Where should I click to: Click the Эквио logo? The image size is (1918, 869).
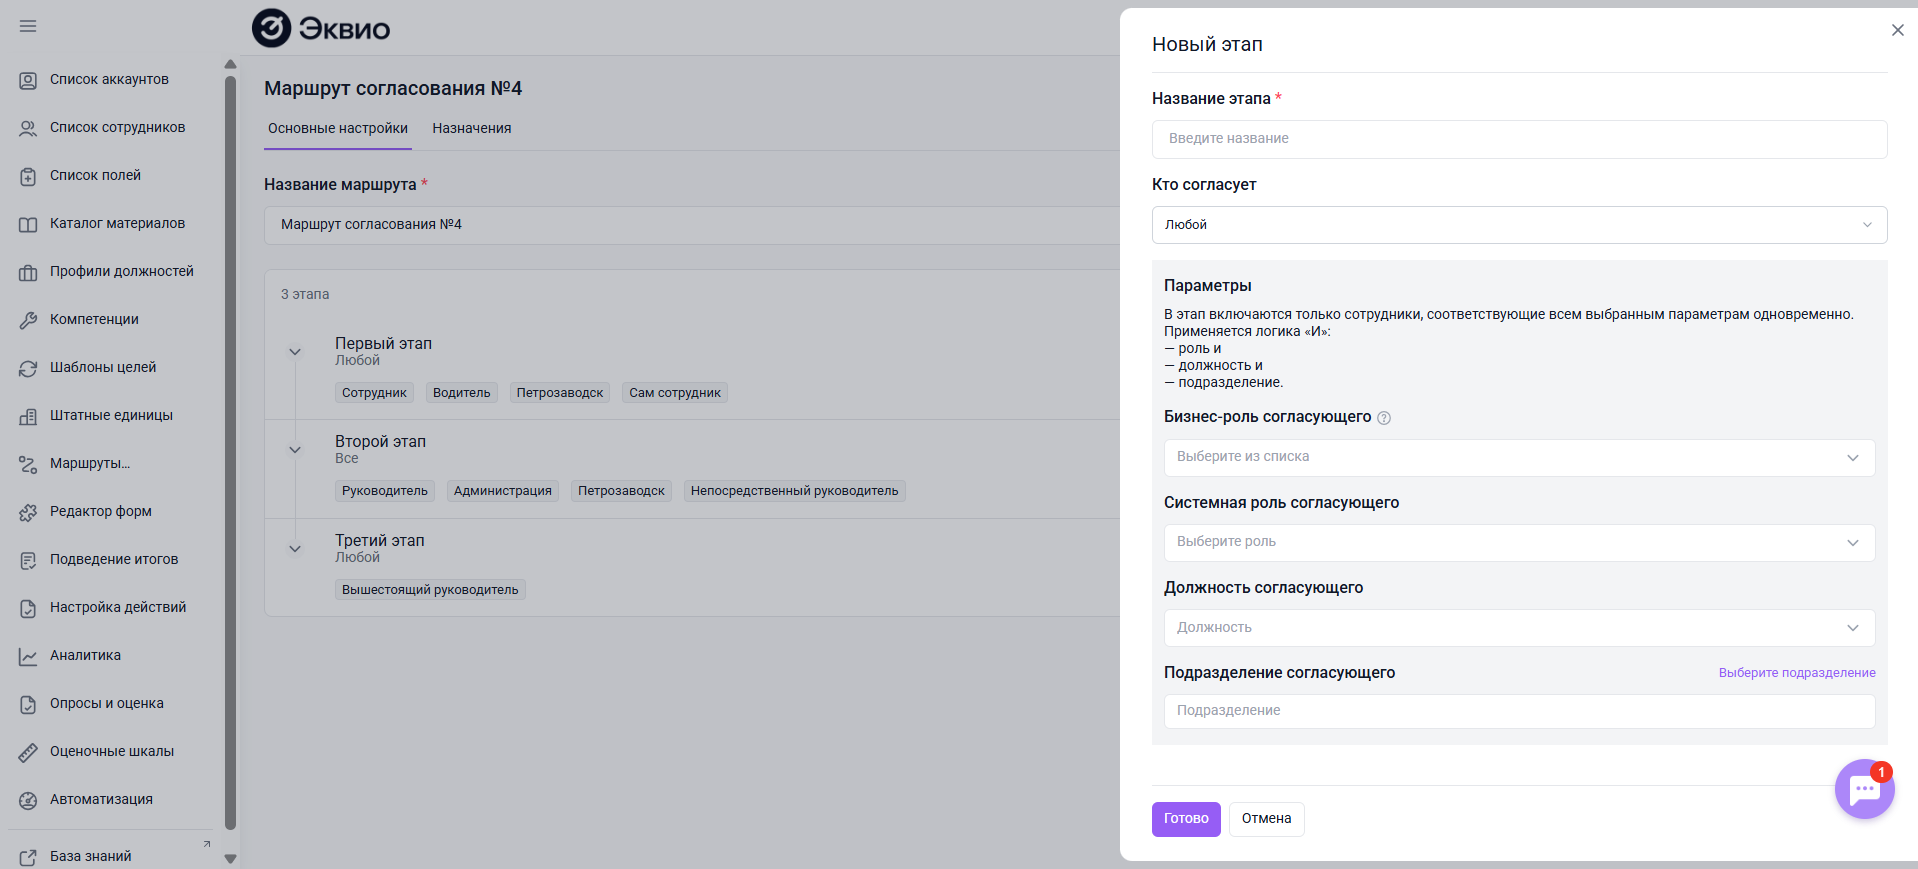[x=321, y=28]
